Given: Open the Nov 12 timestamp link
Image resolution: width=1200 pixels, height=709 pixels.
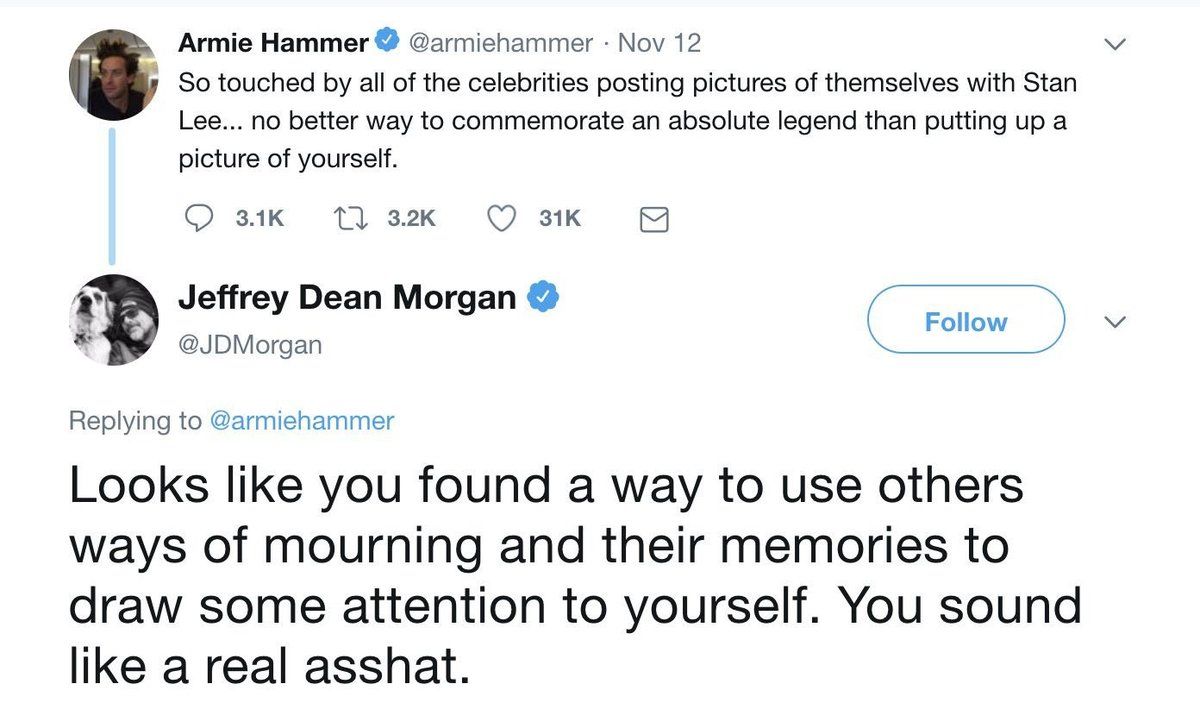Looking at the screenshot, I should 660,43.
